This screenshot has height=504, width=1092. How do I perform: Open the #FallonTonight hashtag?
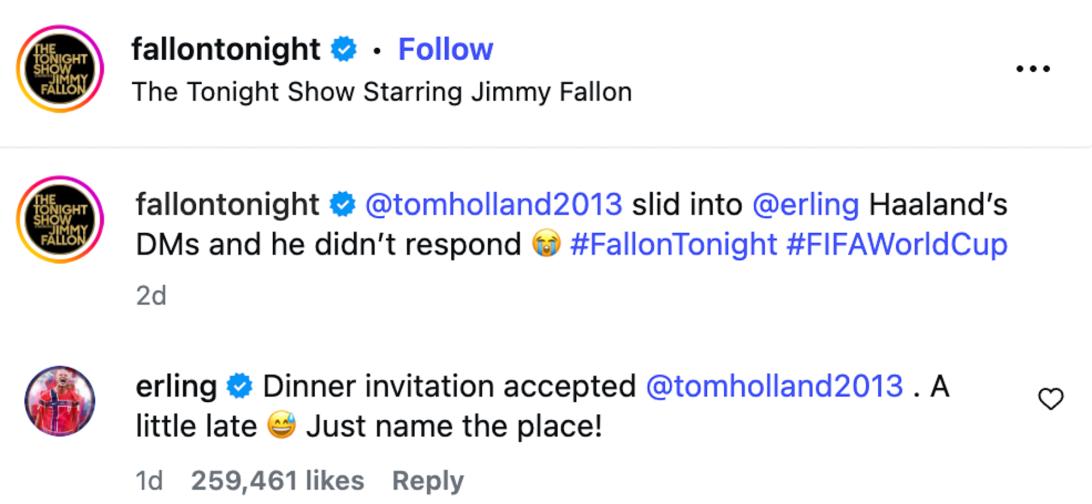click(673, 245)
